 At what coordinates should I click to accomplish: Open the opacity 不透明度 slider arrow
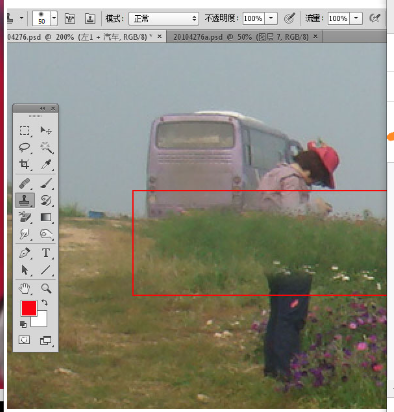tap(271, 18)
